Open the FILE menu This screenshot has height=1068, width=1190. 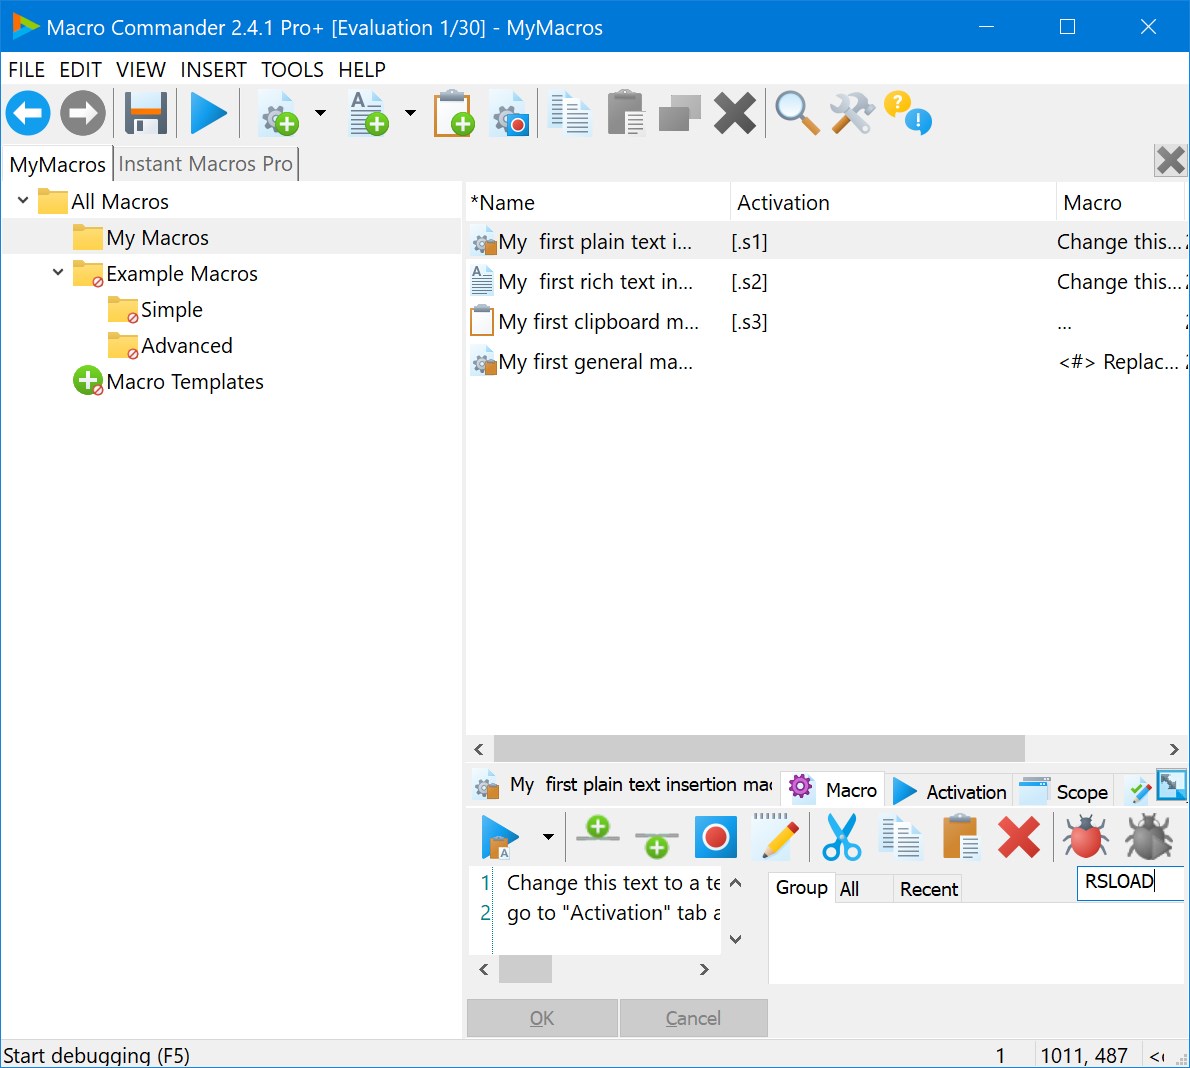point(27,70)
